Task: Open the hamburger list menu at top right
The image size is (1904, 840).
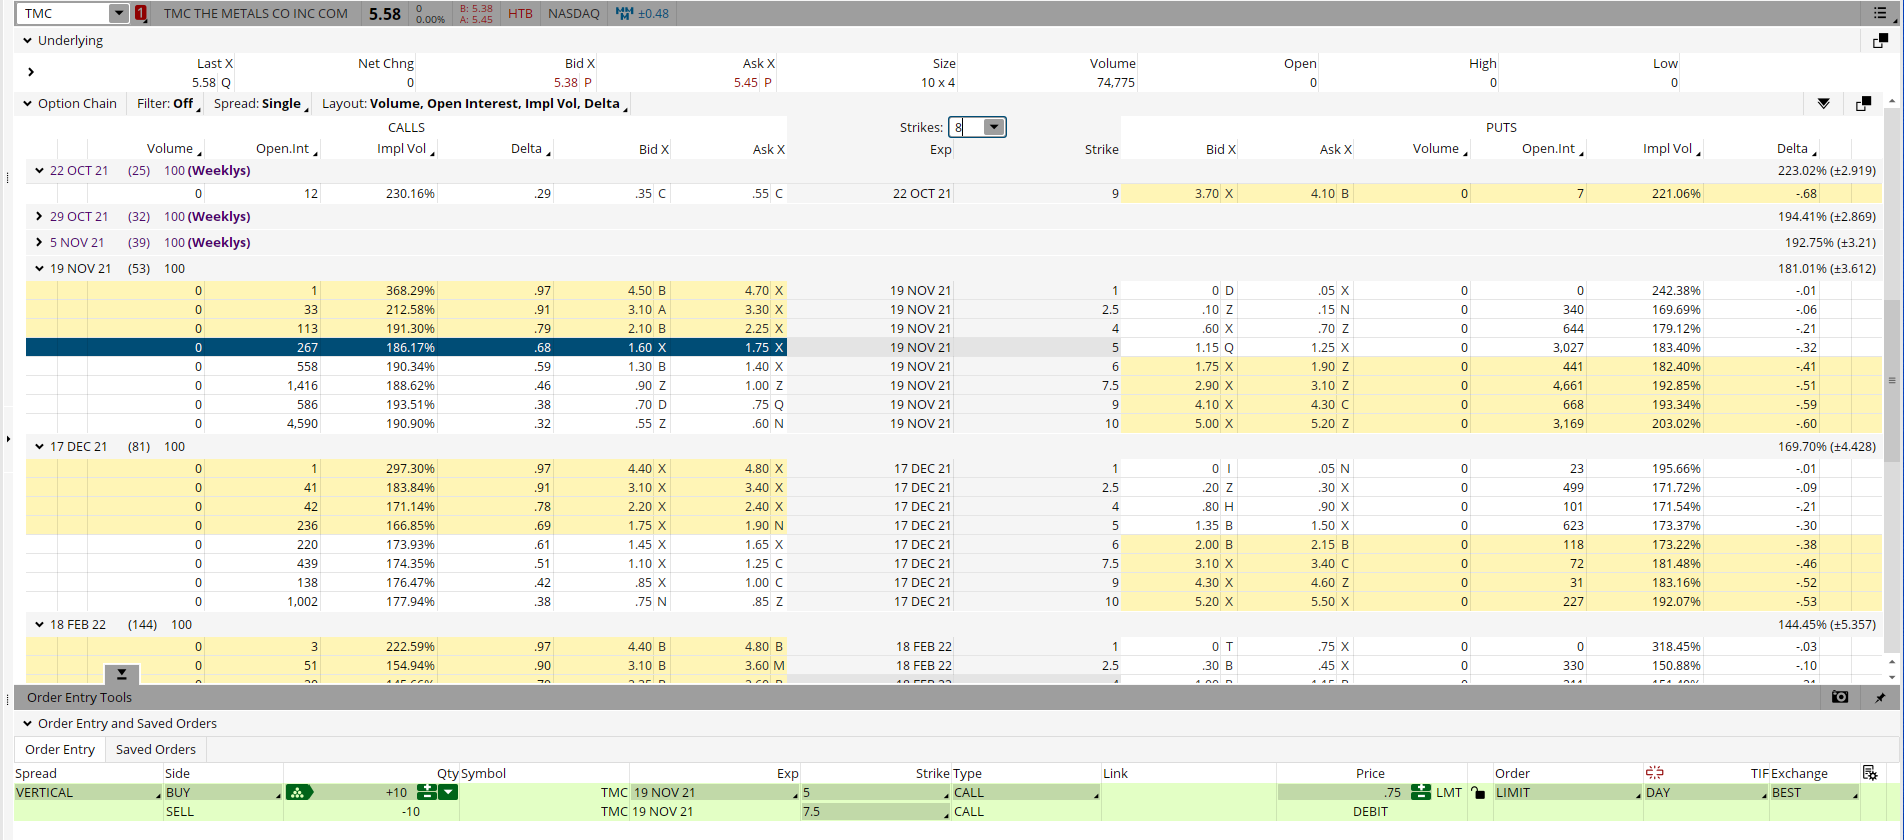Action: click(1880, 13)
